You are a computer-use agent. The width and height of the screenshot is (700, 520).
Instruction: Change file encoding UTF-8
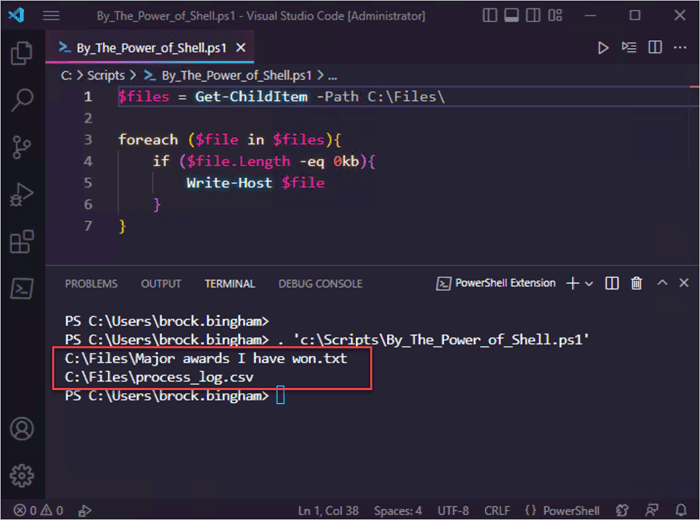(x=453, y=511)
